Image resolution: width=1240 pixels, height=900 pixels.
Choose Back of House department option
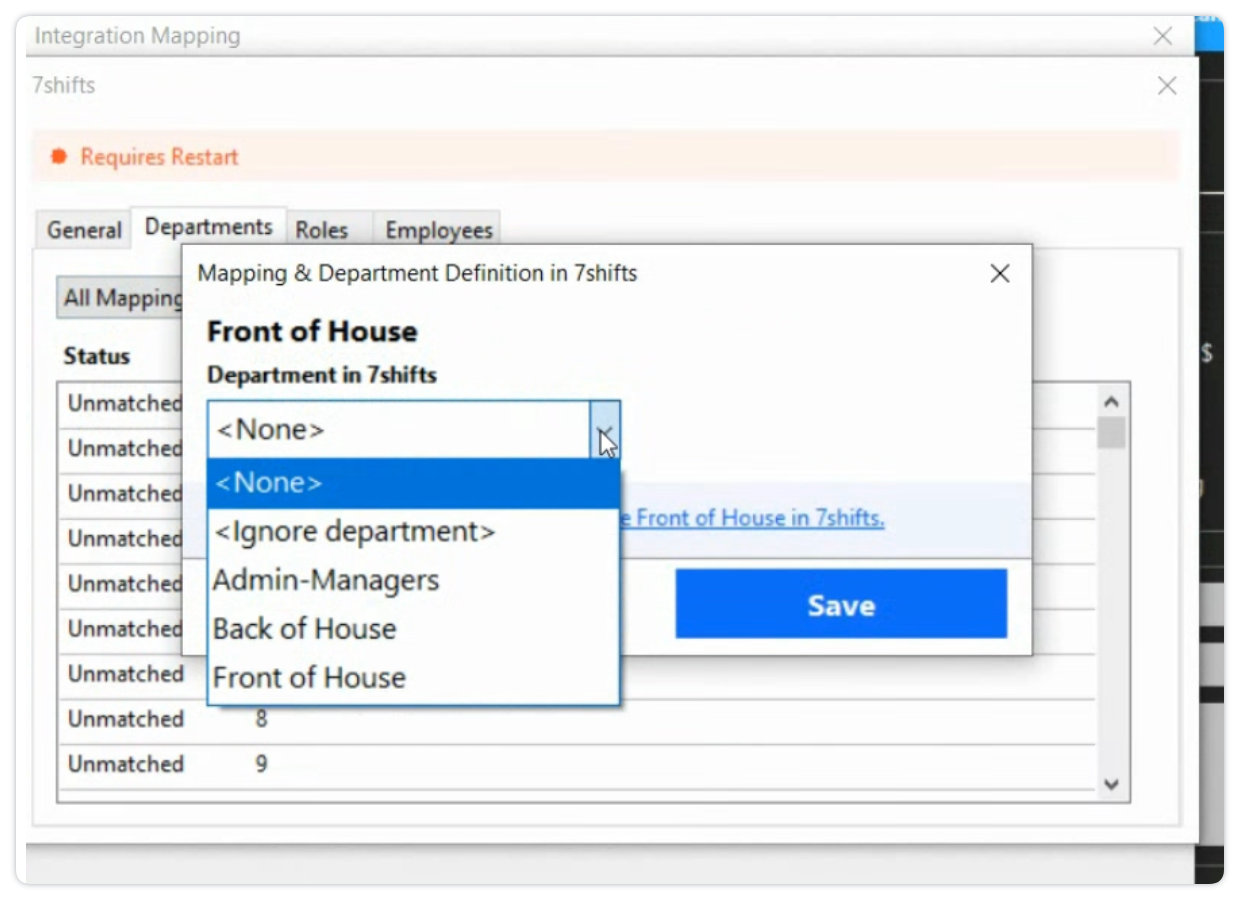click(305, 629)
